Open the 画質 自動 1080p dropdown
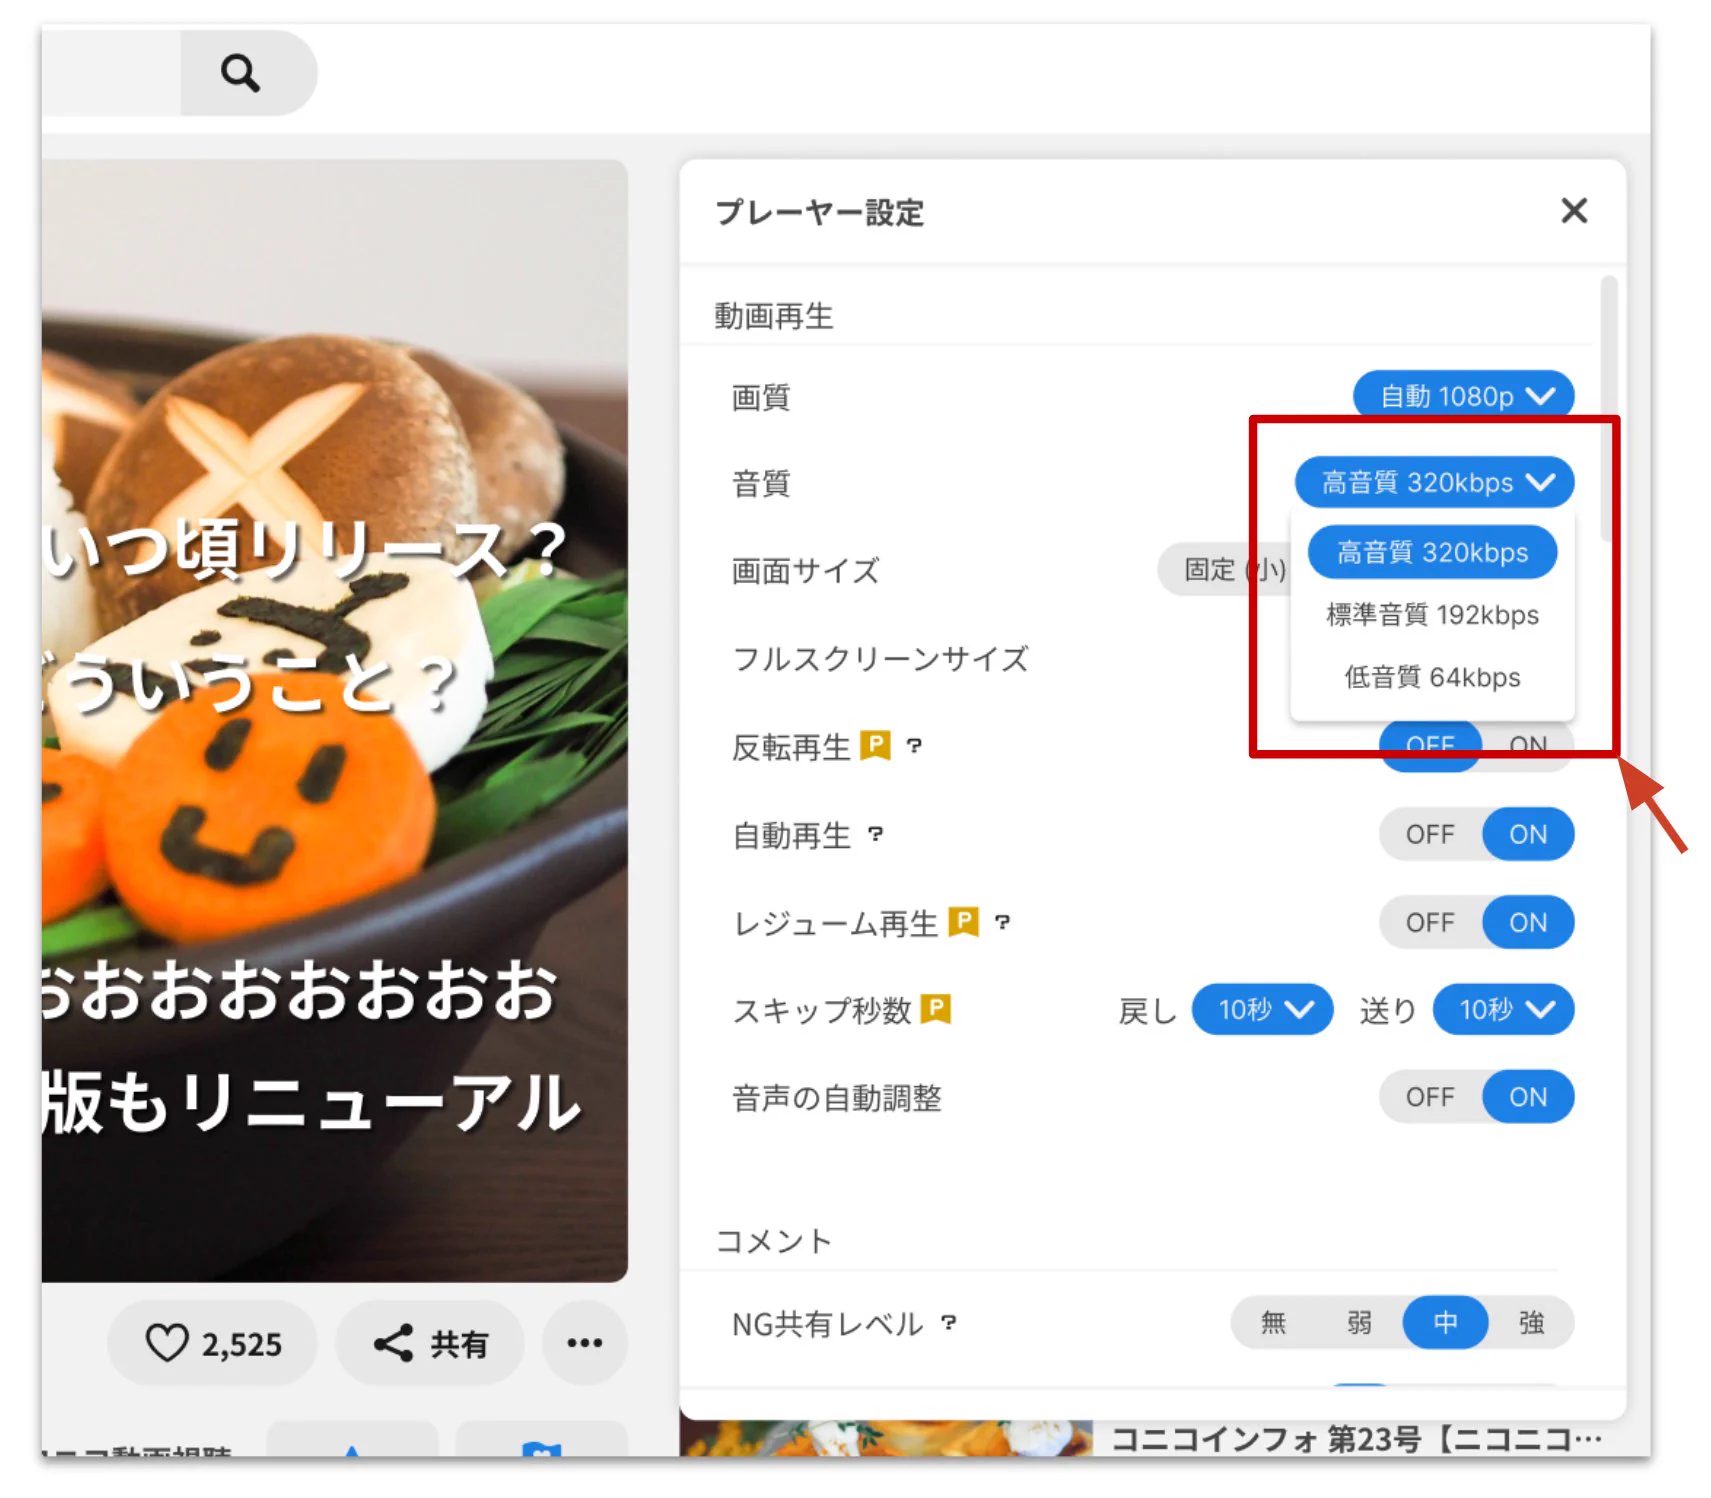1711x1498 pixels. coord(1463,396)
